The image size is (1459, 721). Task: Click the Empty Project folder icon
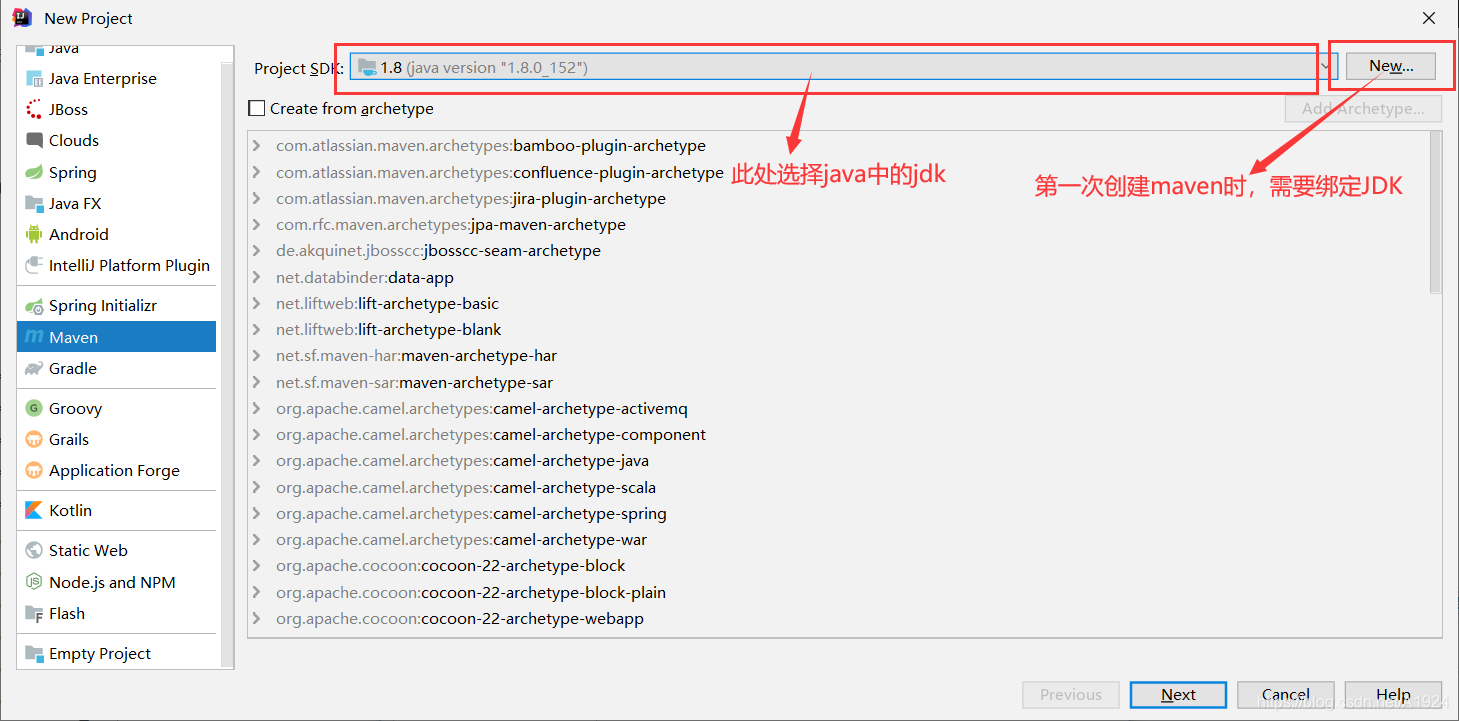tap(34, 653)
